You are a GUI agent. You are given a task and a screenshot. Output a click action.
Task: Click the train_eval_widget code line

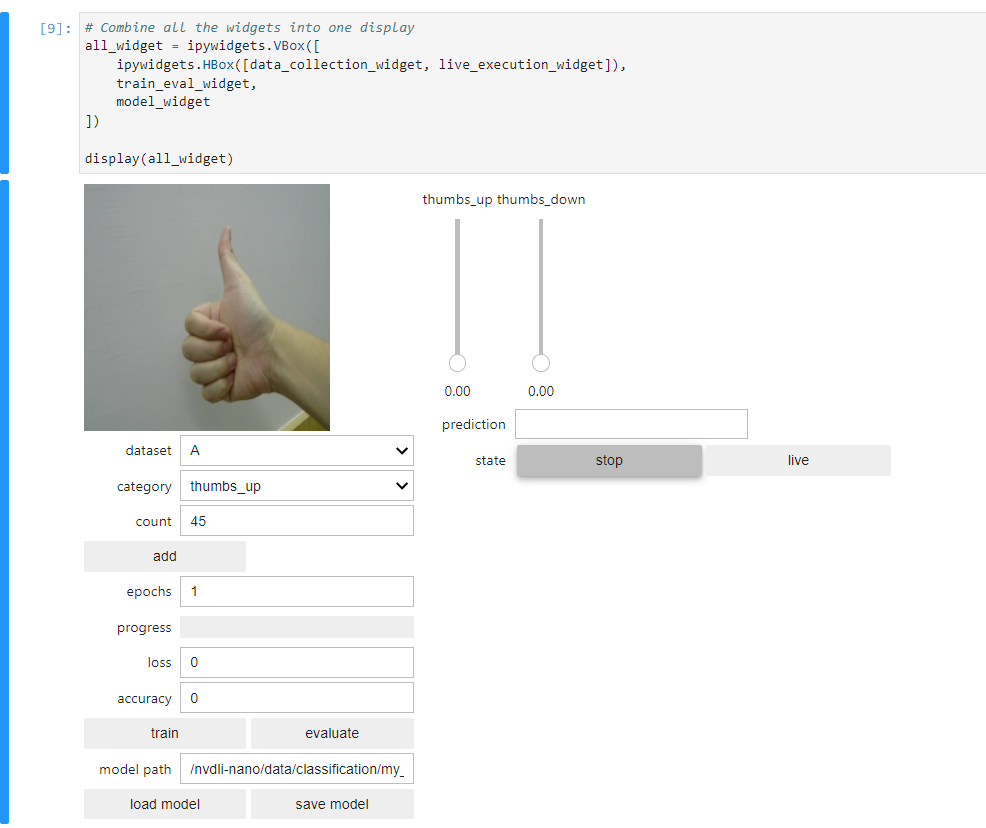(186, 84)
